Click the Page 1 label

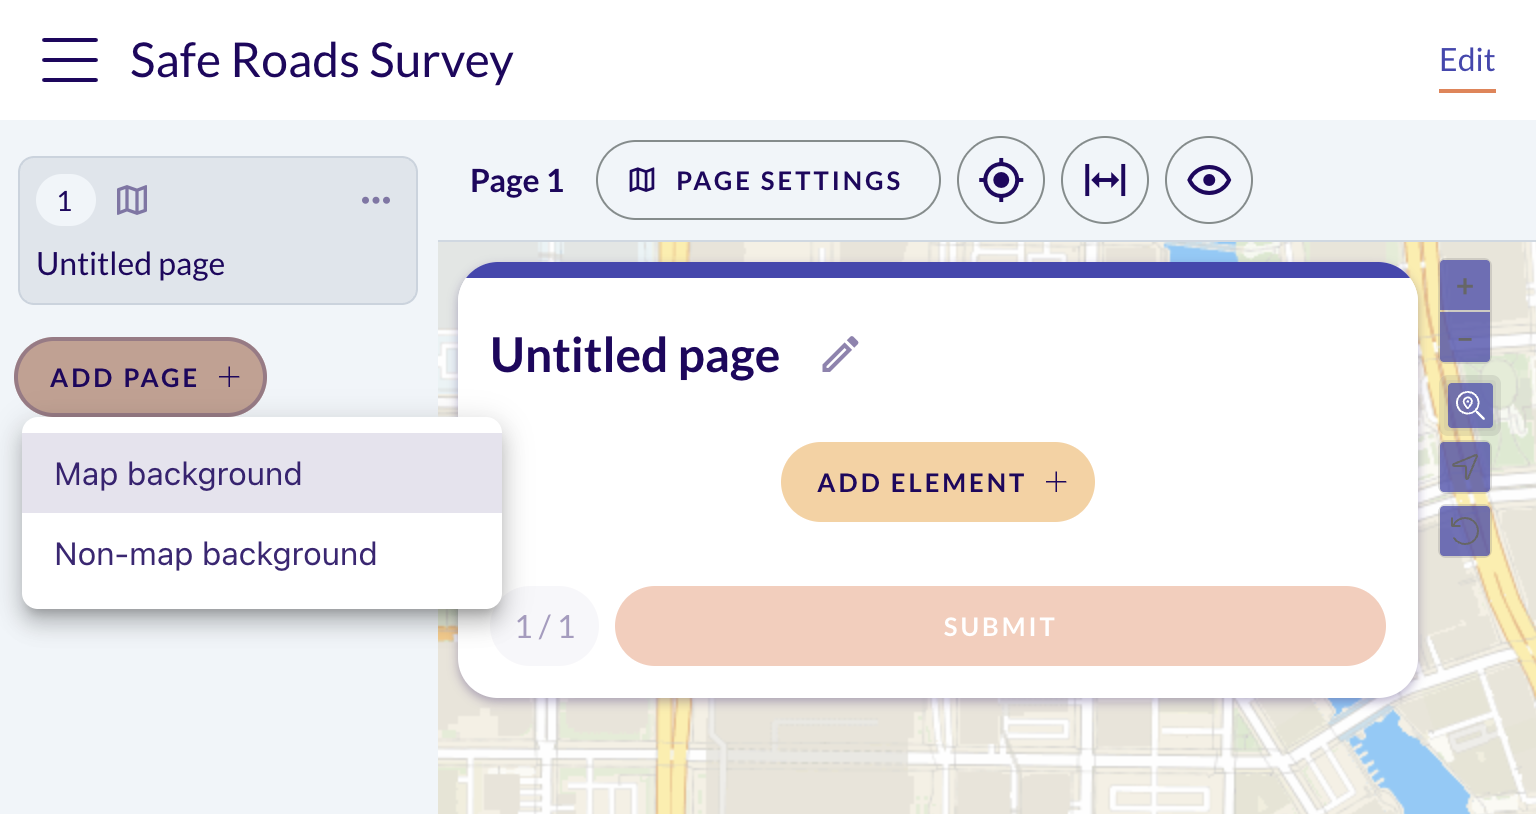tap(517, 181)
